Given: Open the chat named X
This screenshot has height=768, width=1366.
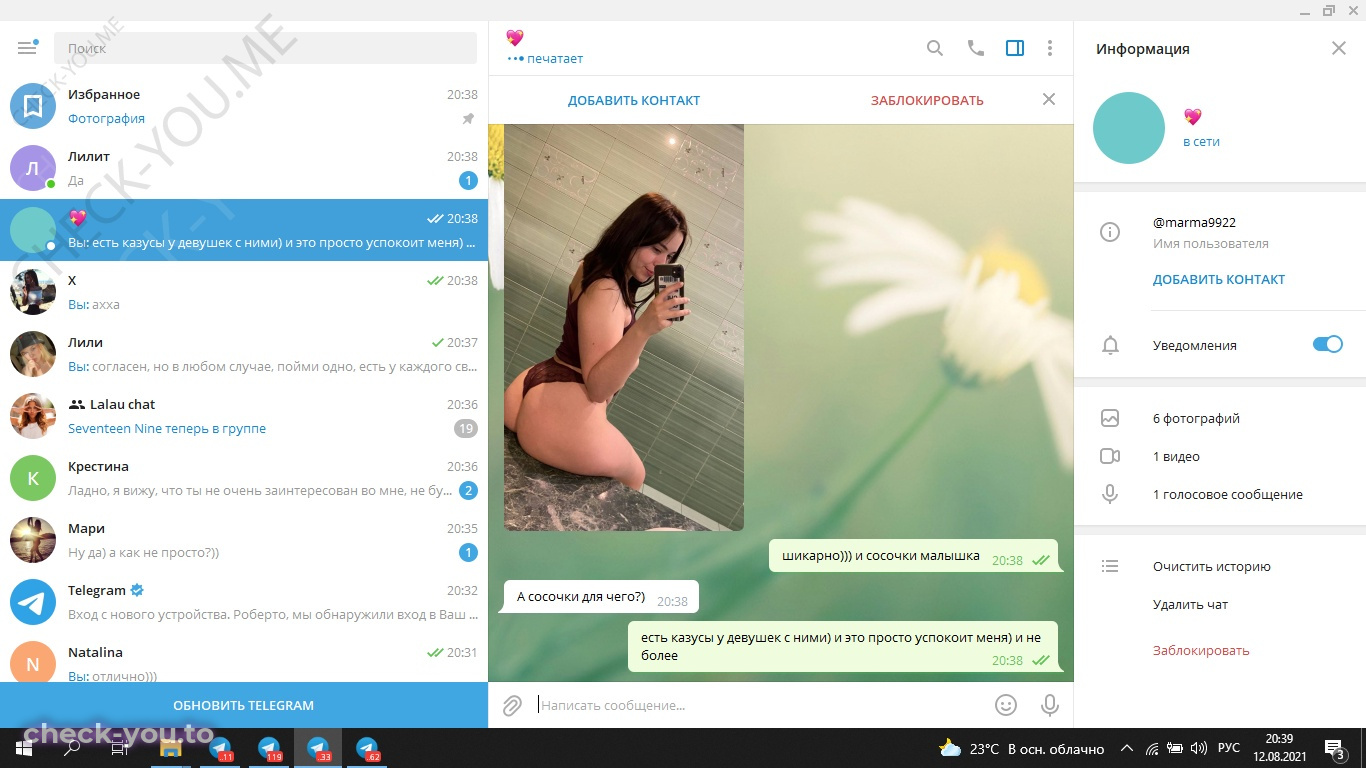Looking at the screenshot, I should coord(244,292).
